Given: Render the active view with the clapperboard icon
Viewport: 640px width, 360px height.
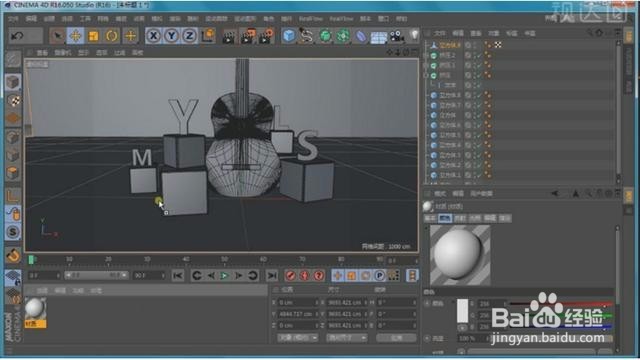Looking at the screenshot, I should tap(229, 36).
